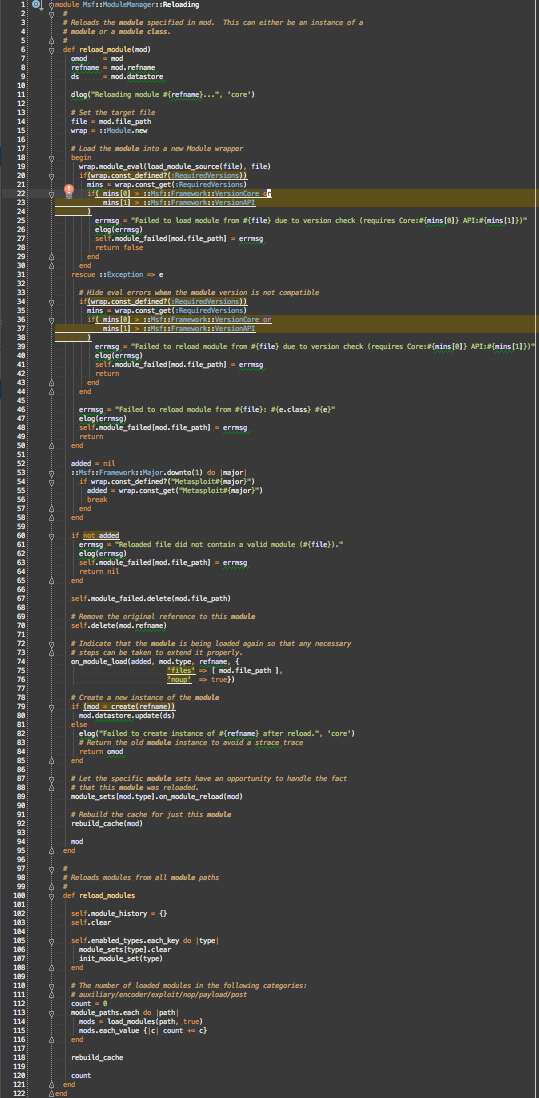Collapse the if wrap.const_defined? block on line 20
The image size is (539, 1098).
tap(51, 176)
